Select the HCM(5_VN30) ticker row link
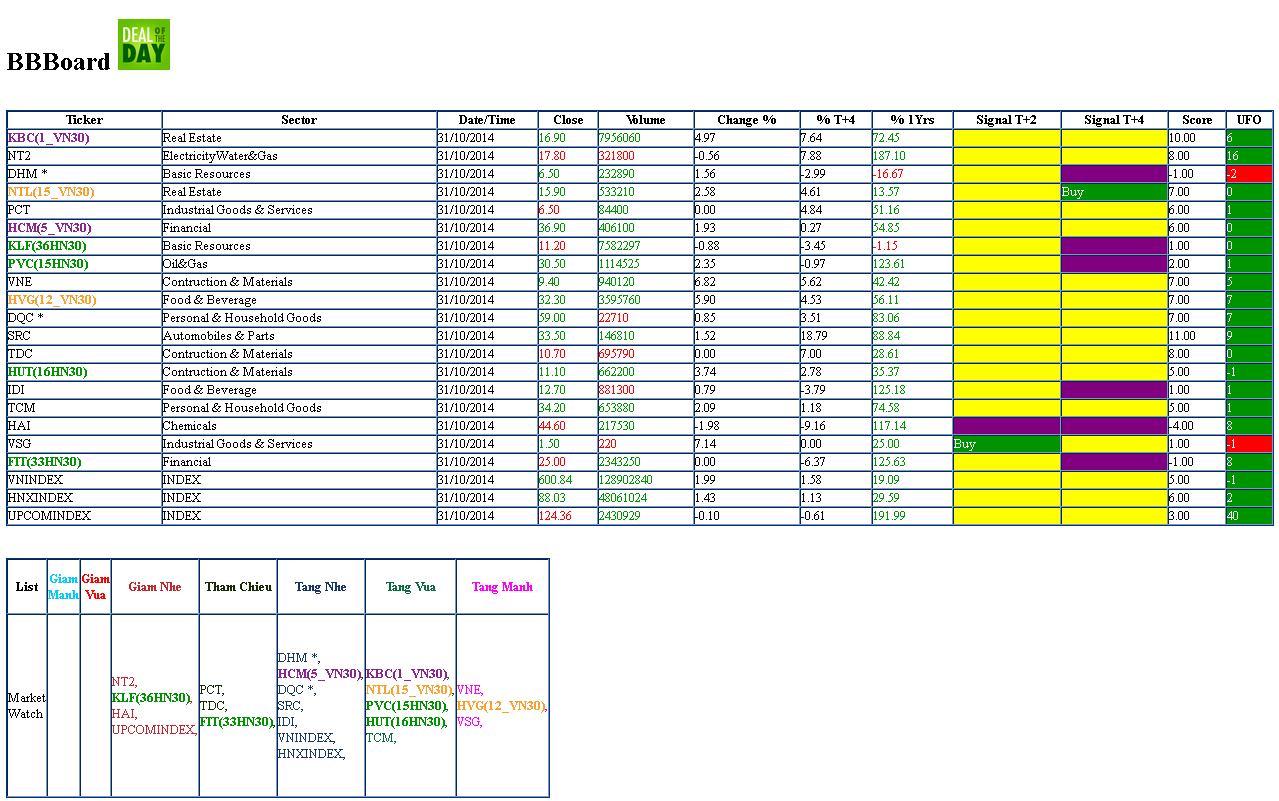This screenshot has width=1279, height=801. point(49,228)
